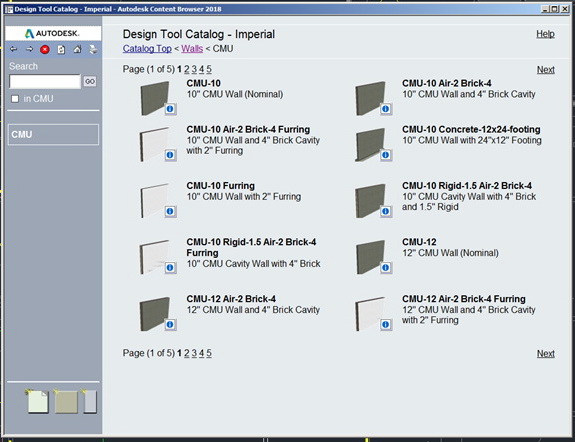Click the 'CMU-10 Furring' title text

point(220,186)
